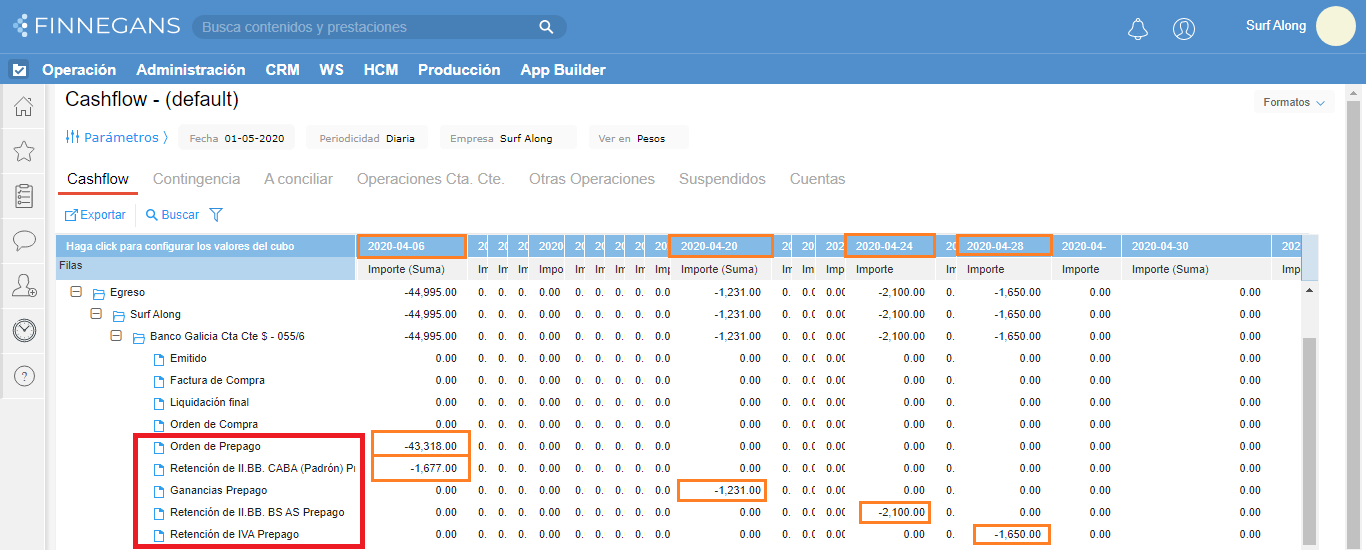Switch to the Contingencia tab

[x=196, y=179]
